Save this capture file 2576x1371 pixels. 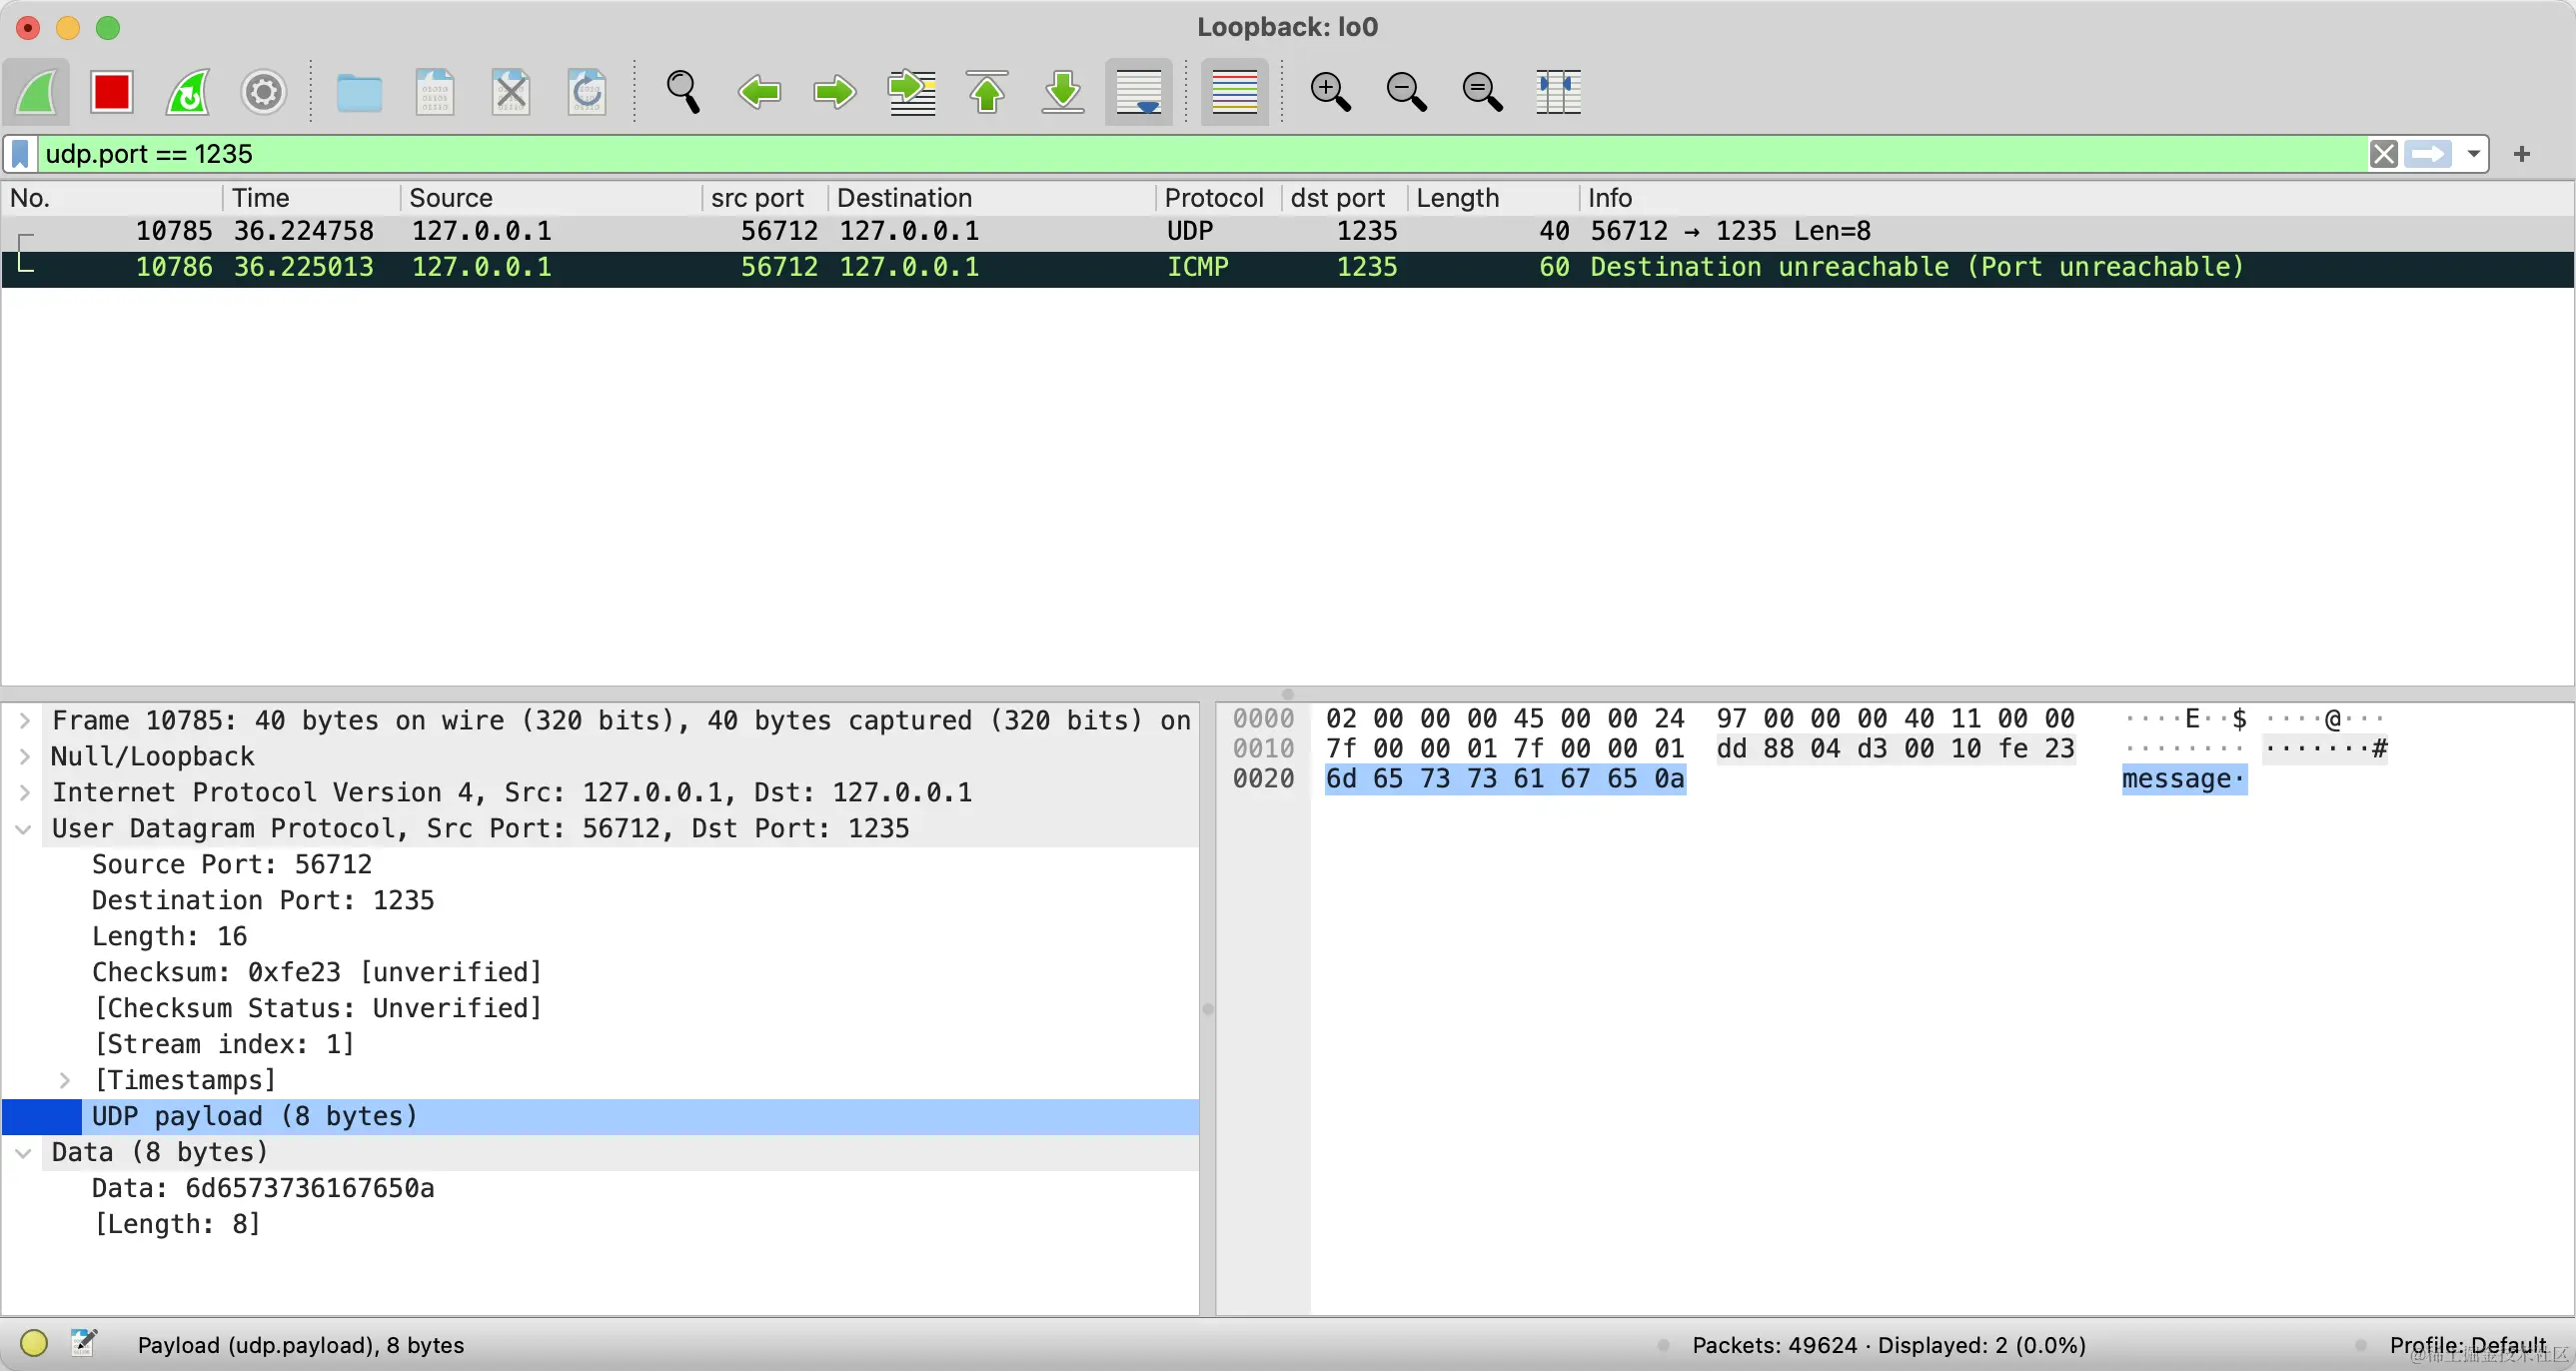coord(434,92)
